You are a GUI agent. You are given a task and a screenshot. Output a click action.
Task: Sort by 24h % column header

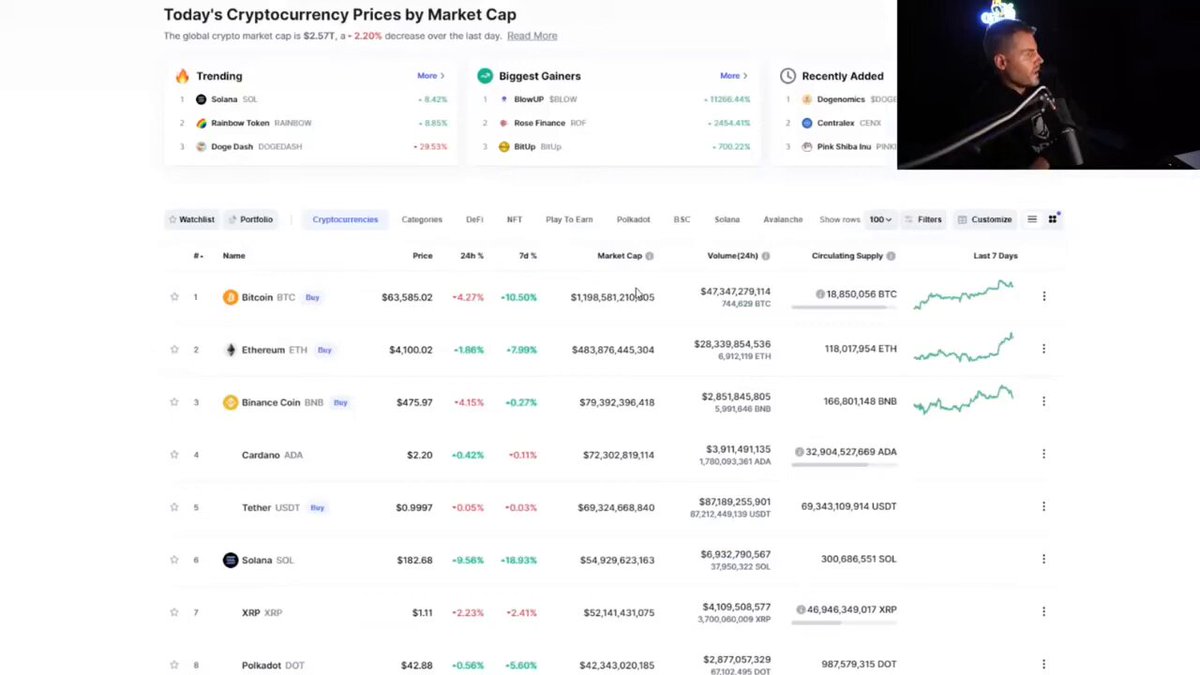(472, 256)
